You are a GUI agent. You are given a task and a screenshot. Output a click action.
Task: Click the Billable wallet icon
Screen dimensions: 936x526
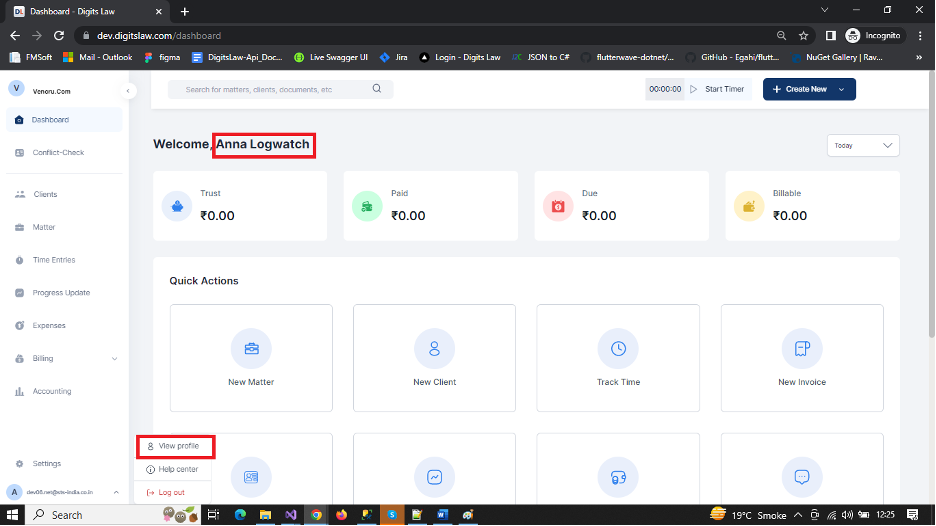(750, 206)
